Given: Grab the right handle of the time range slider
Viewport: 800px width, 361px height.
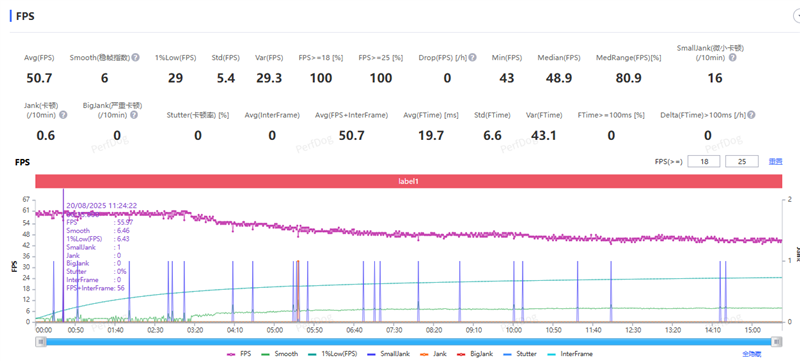Looking at the screenshot, I should (777, 342).
